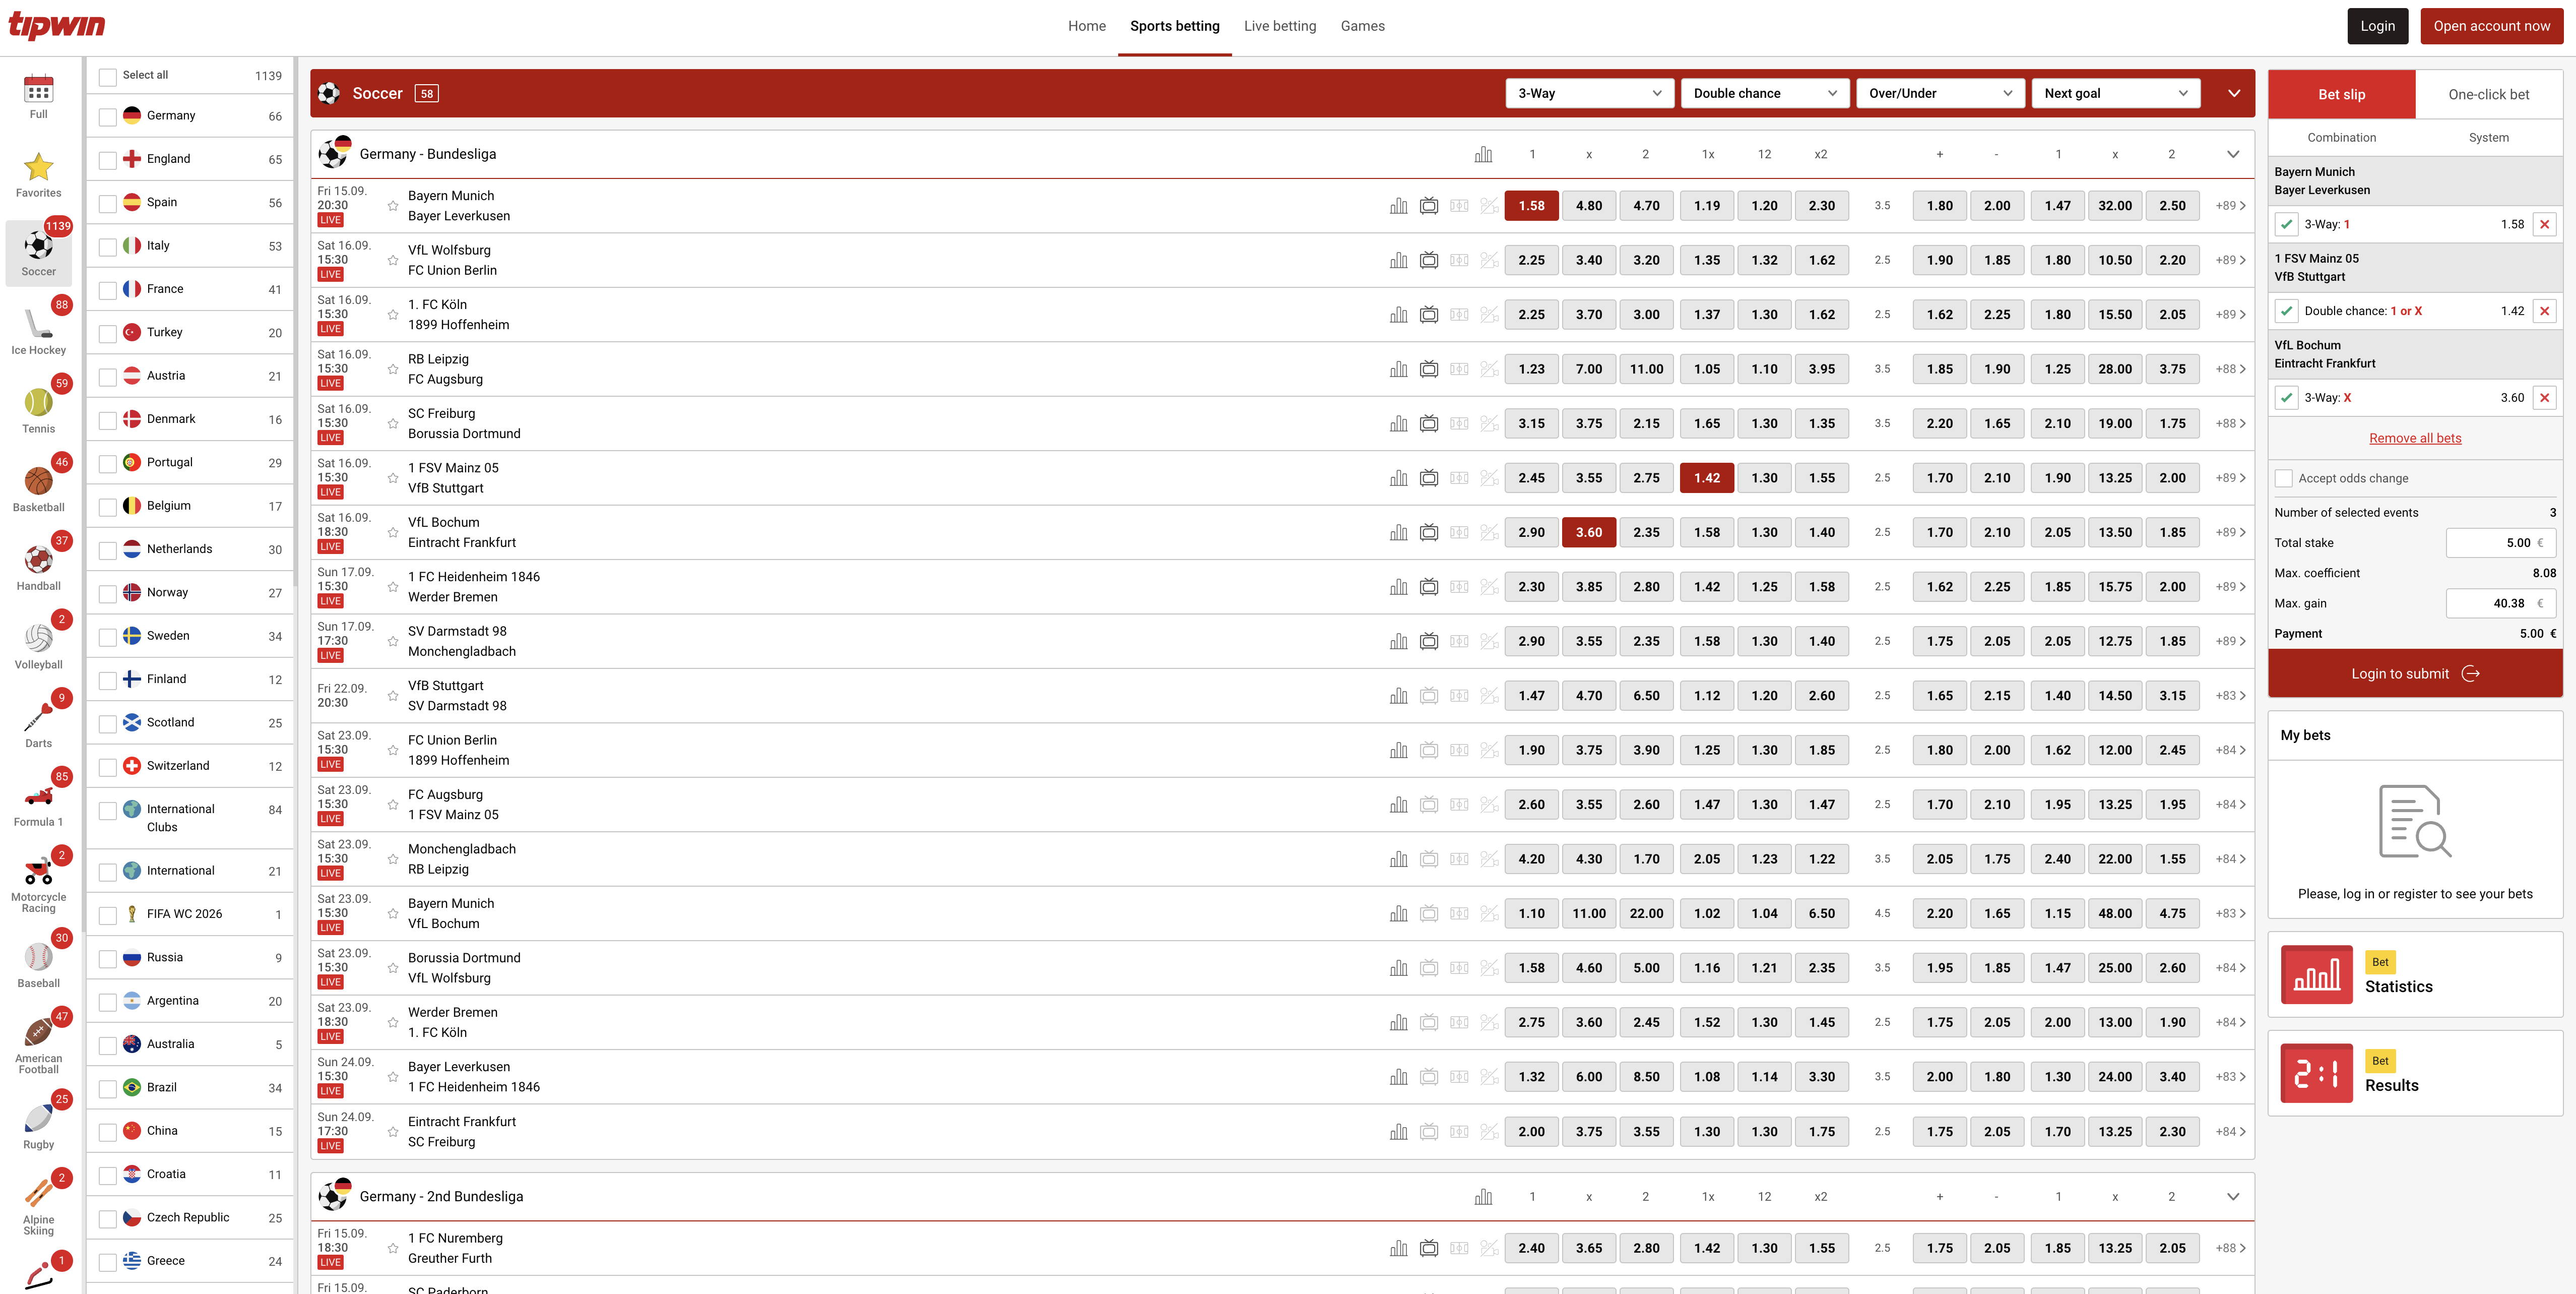Image resolution: width=2576 pixels, height=1294 pixels.
Task: Enable Accept odds change
Action: pos(2284,479)
